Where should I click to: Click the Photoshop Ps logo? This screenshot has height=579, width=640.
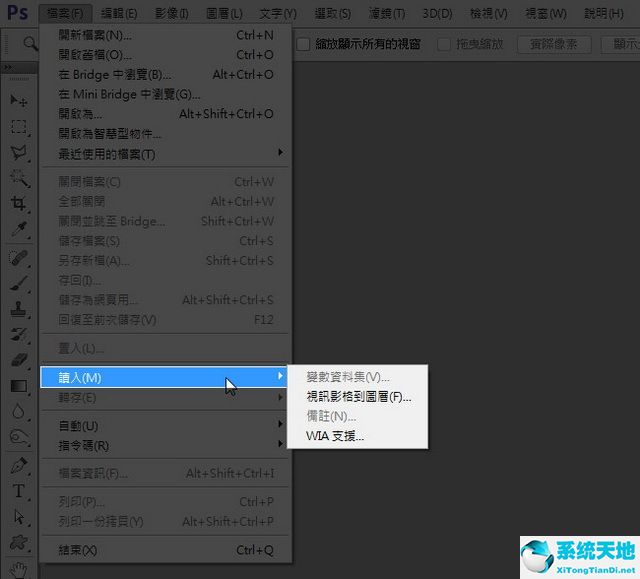(18, 13)
